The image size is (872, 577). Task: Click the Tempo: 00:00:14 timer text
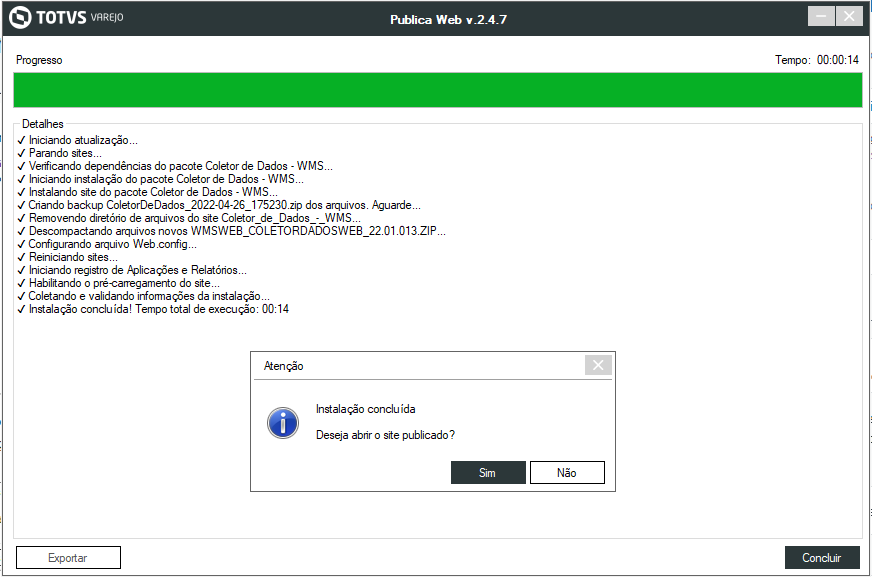point(817,60)
